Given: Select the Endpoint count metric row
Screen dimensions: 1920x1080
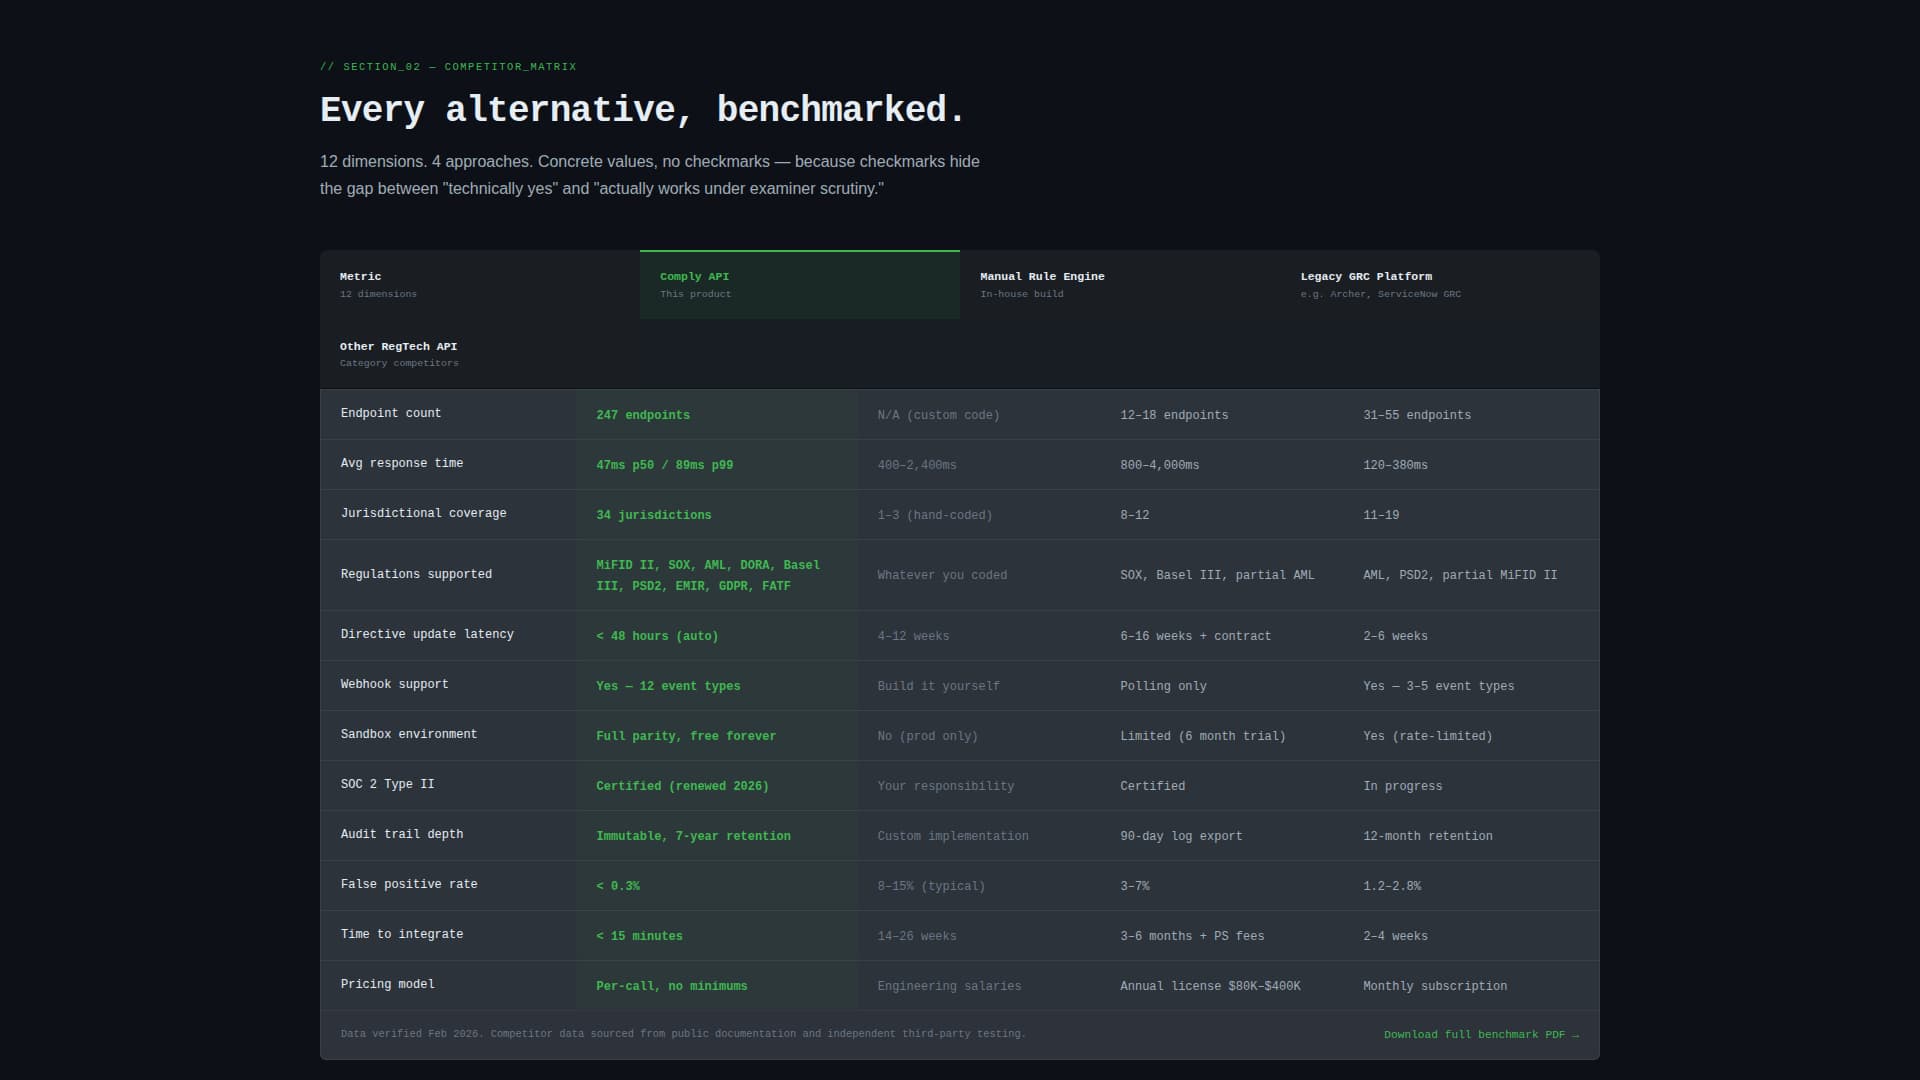Looking at the screenshot, I should click(391, 413).
